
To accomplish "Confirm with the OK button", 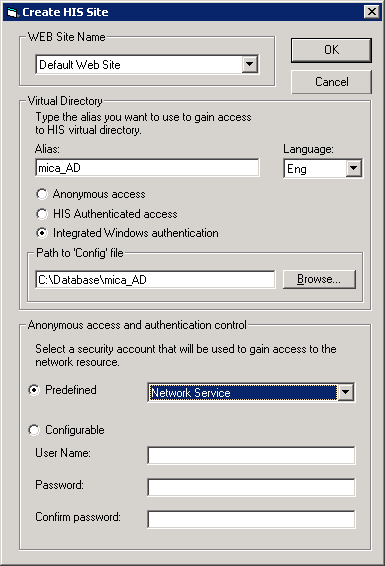I will point(331,50).
